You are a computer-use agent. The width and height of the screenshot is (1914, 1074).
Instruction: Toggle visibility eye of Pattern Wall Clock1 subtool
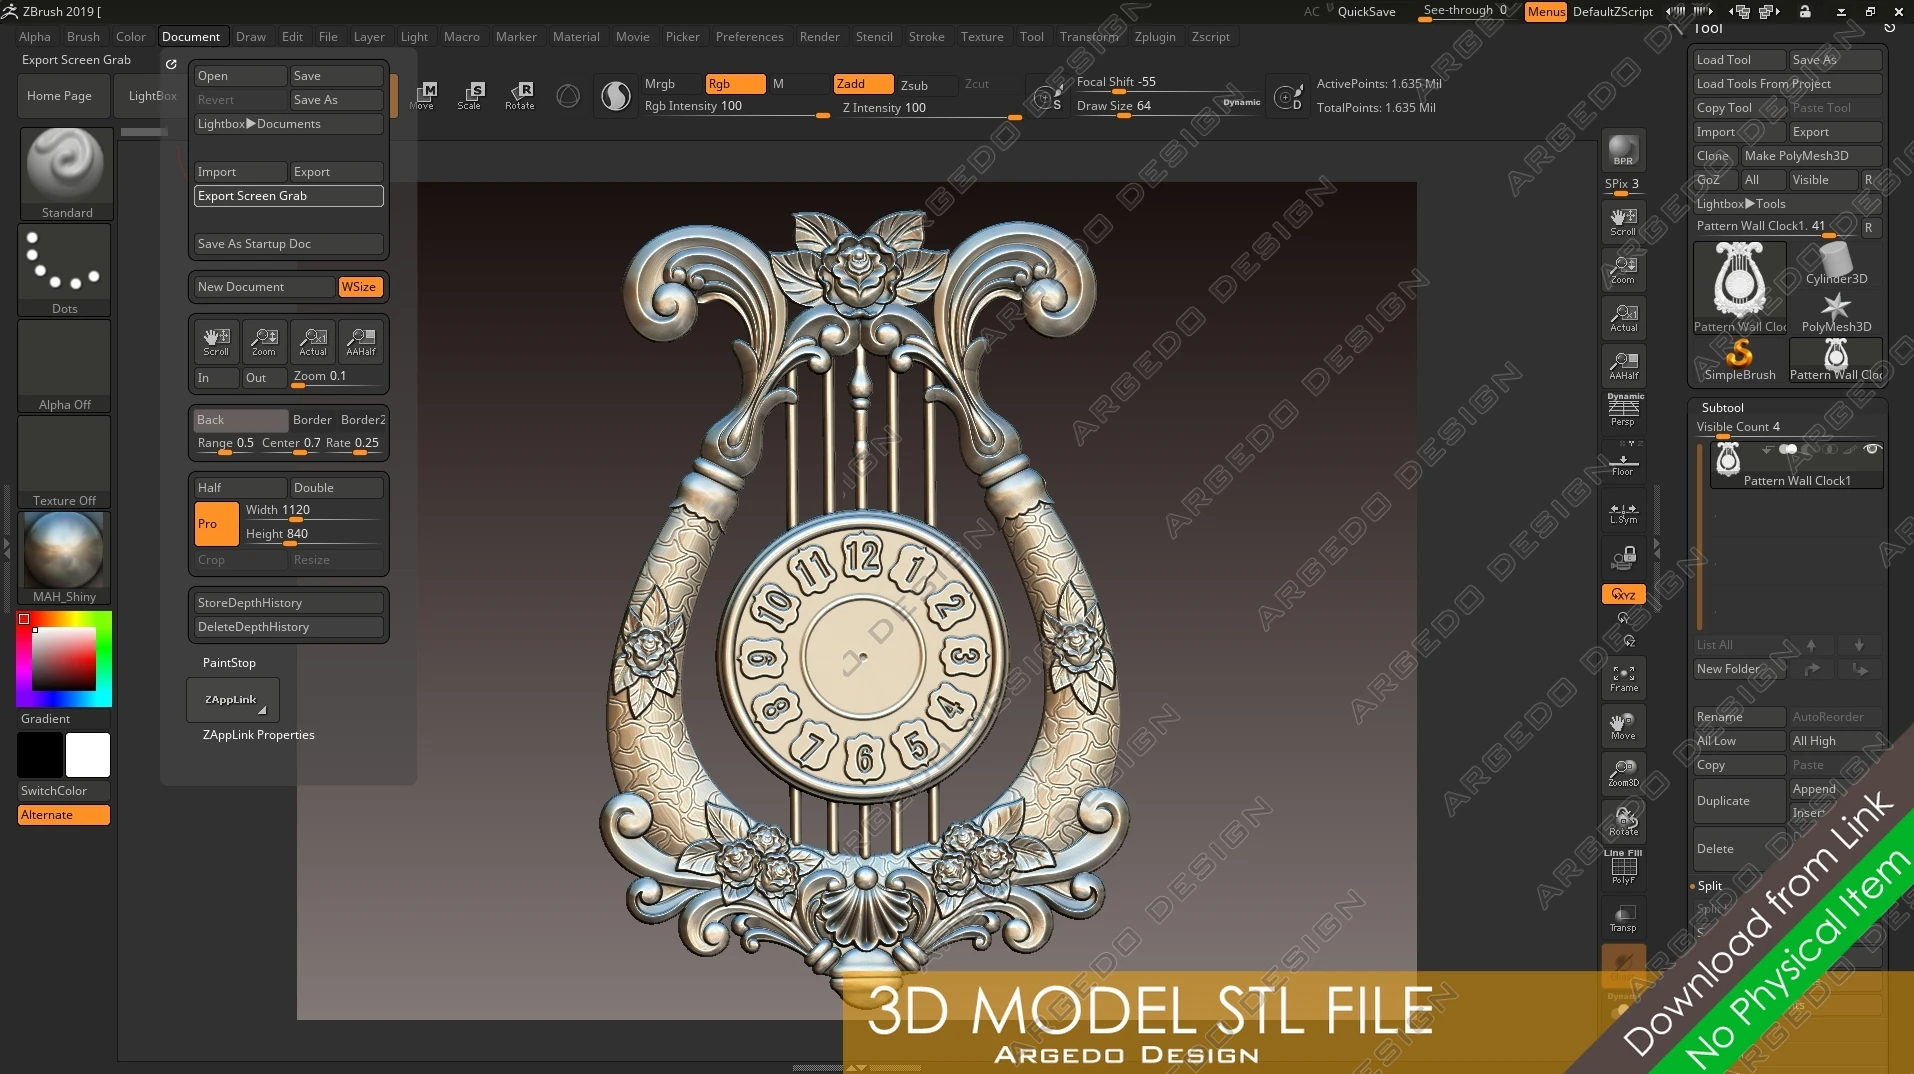[1872, 450]
